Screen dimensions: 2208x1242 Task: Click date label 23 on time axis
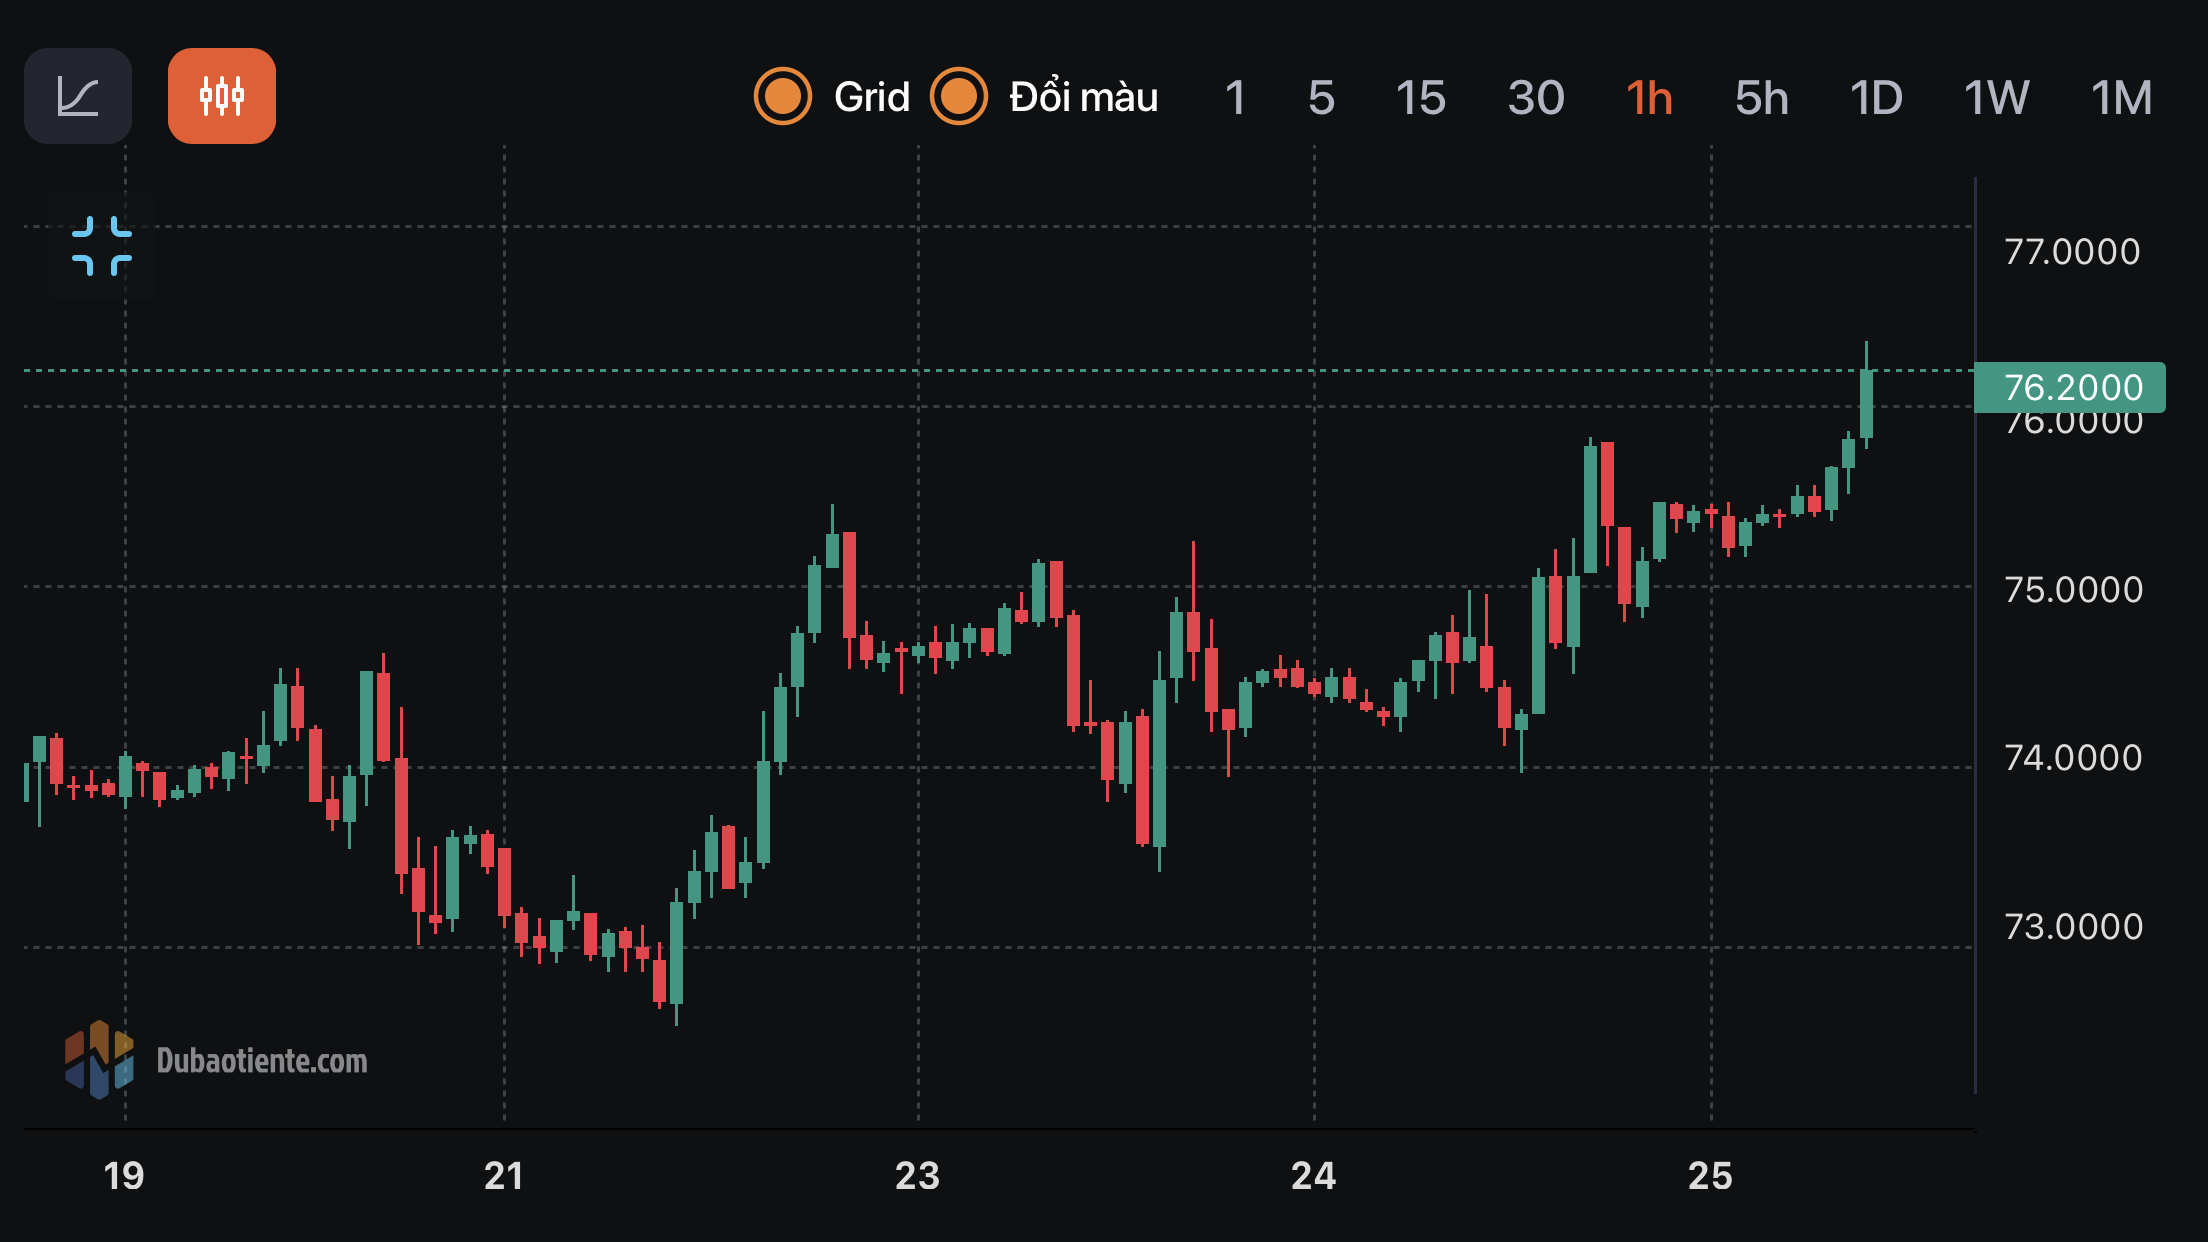coord(917,1176)
